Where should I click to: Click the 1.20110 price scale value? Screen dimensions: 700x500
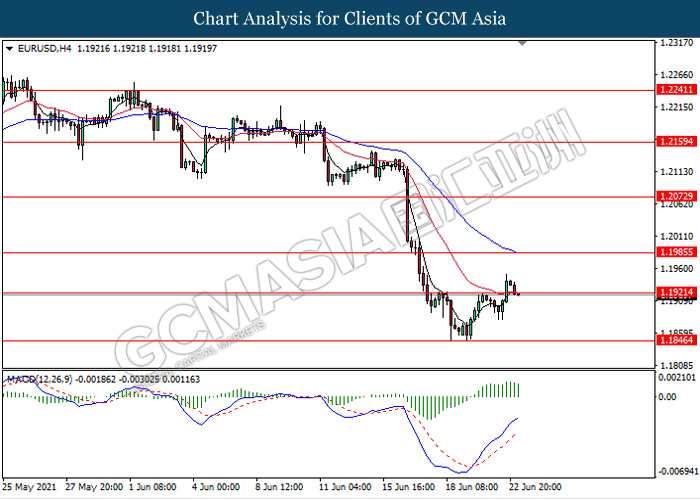pos(677,237)
